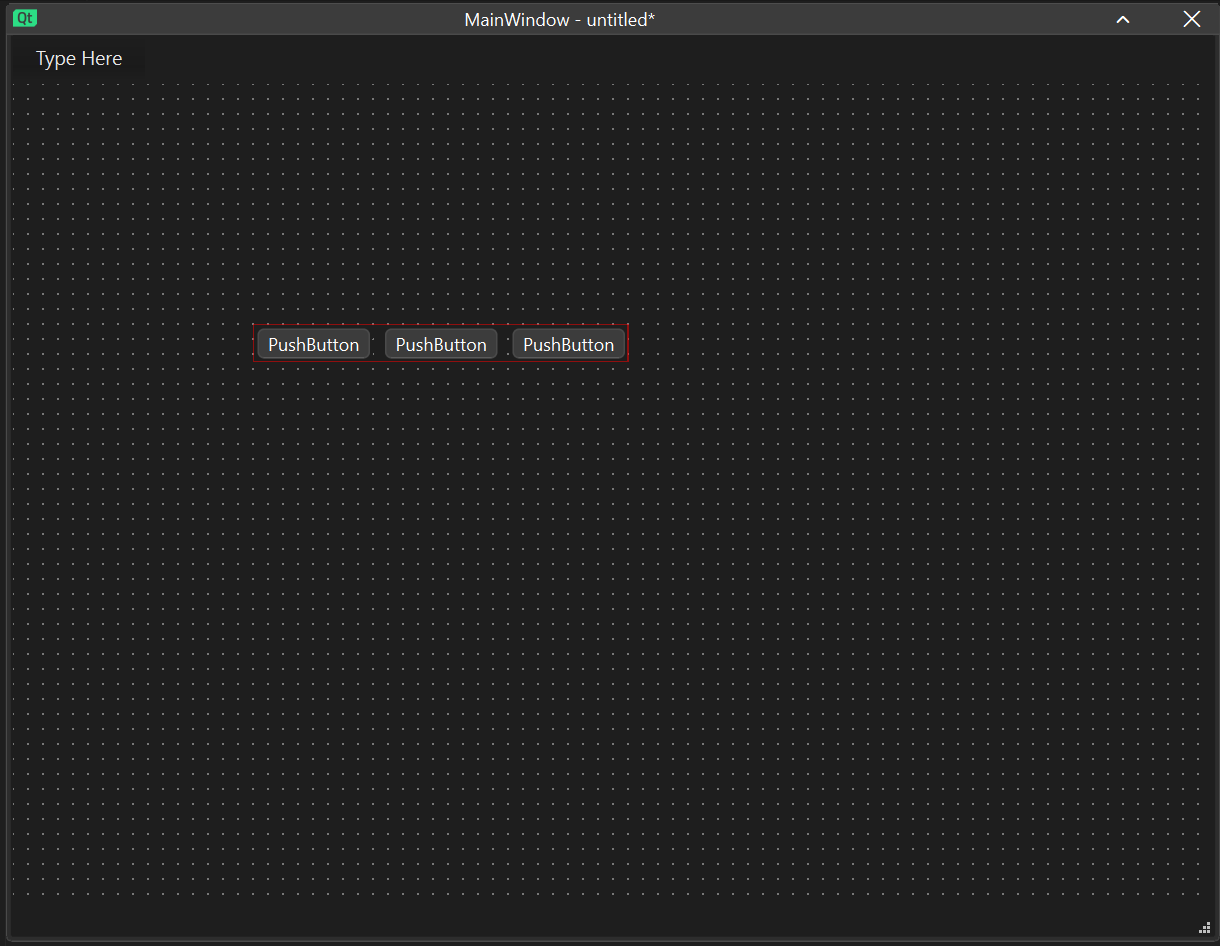Click the green Qt logo icon
Viewport: 1220px width, 946px height.
(x=25, y=18)
